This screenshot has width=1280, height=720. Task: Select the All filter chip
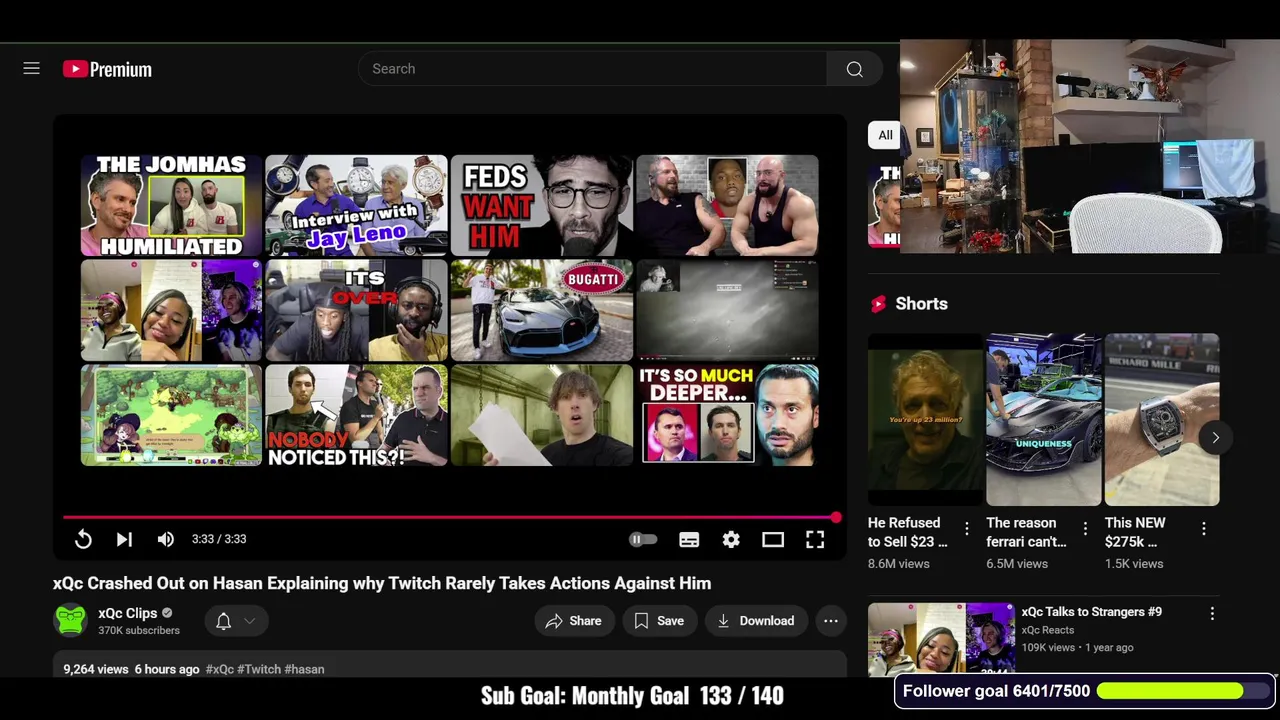[885, 135]
